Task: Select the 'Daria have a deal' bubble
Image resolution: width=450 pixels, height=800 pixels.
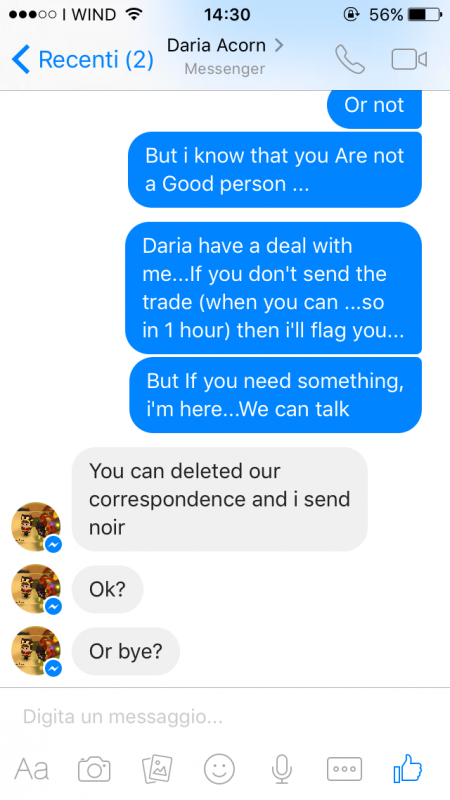Action: click(x=273, y=288)
